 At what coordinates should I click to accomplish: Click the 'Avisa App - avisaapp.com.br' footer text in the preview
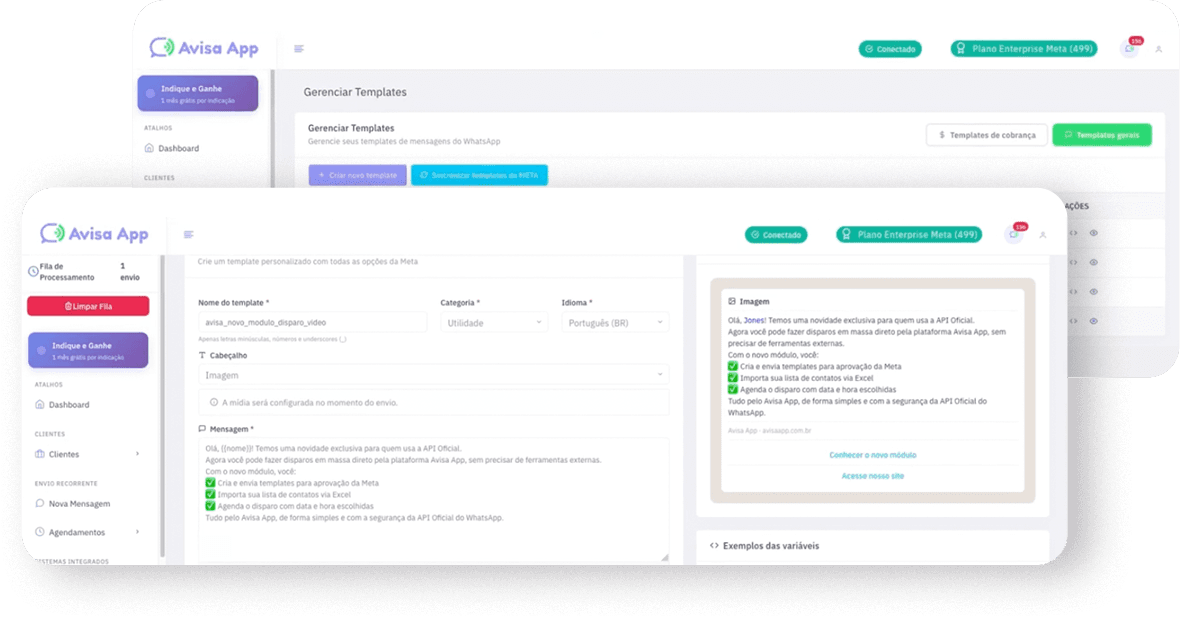click(x=770, y=431)
